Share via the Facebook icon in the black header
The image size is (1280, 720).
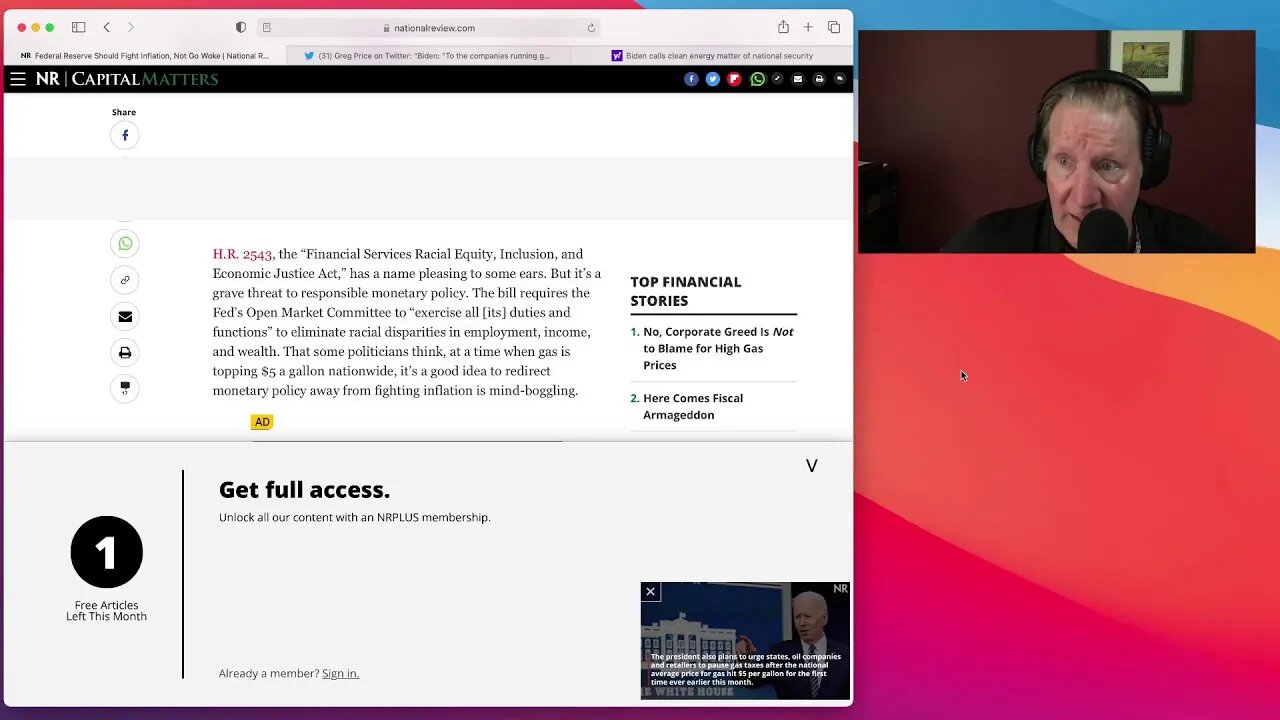coord(691,79)
